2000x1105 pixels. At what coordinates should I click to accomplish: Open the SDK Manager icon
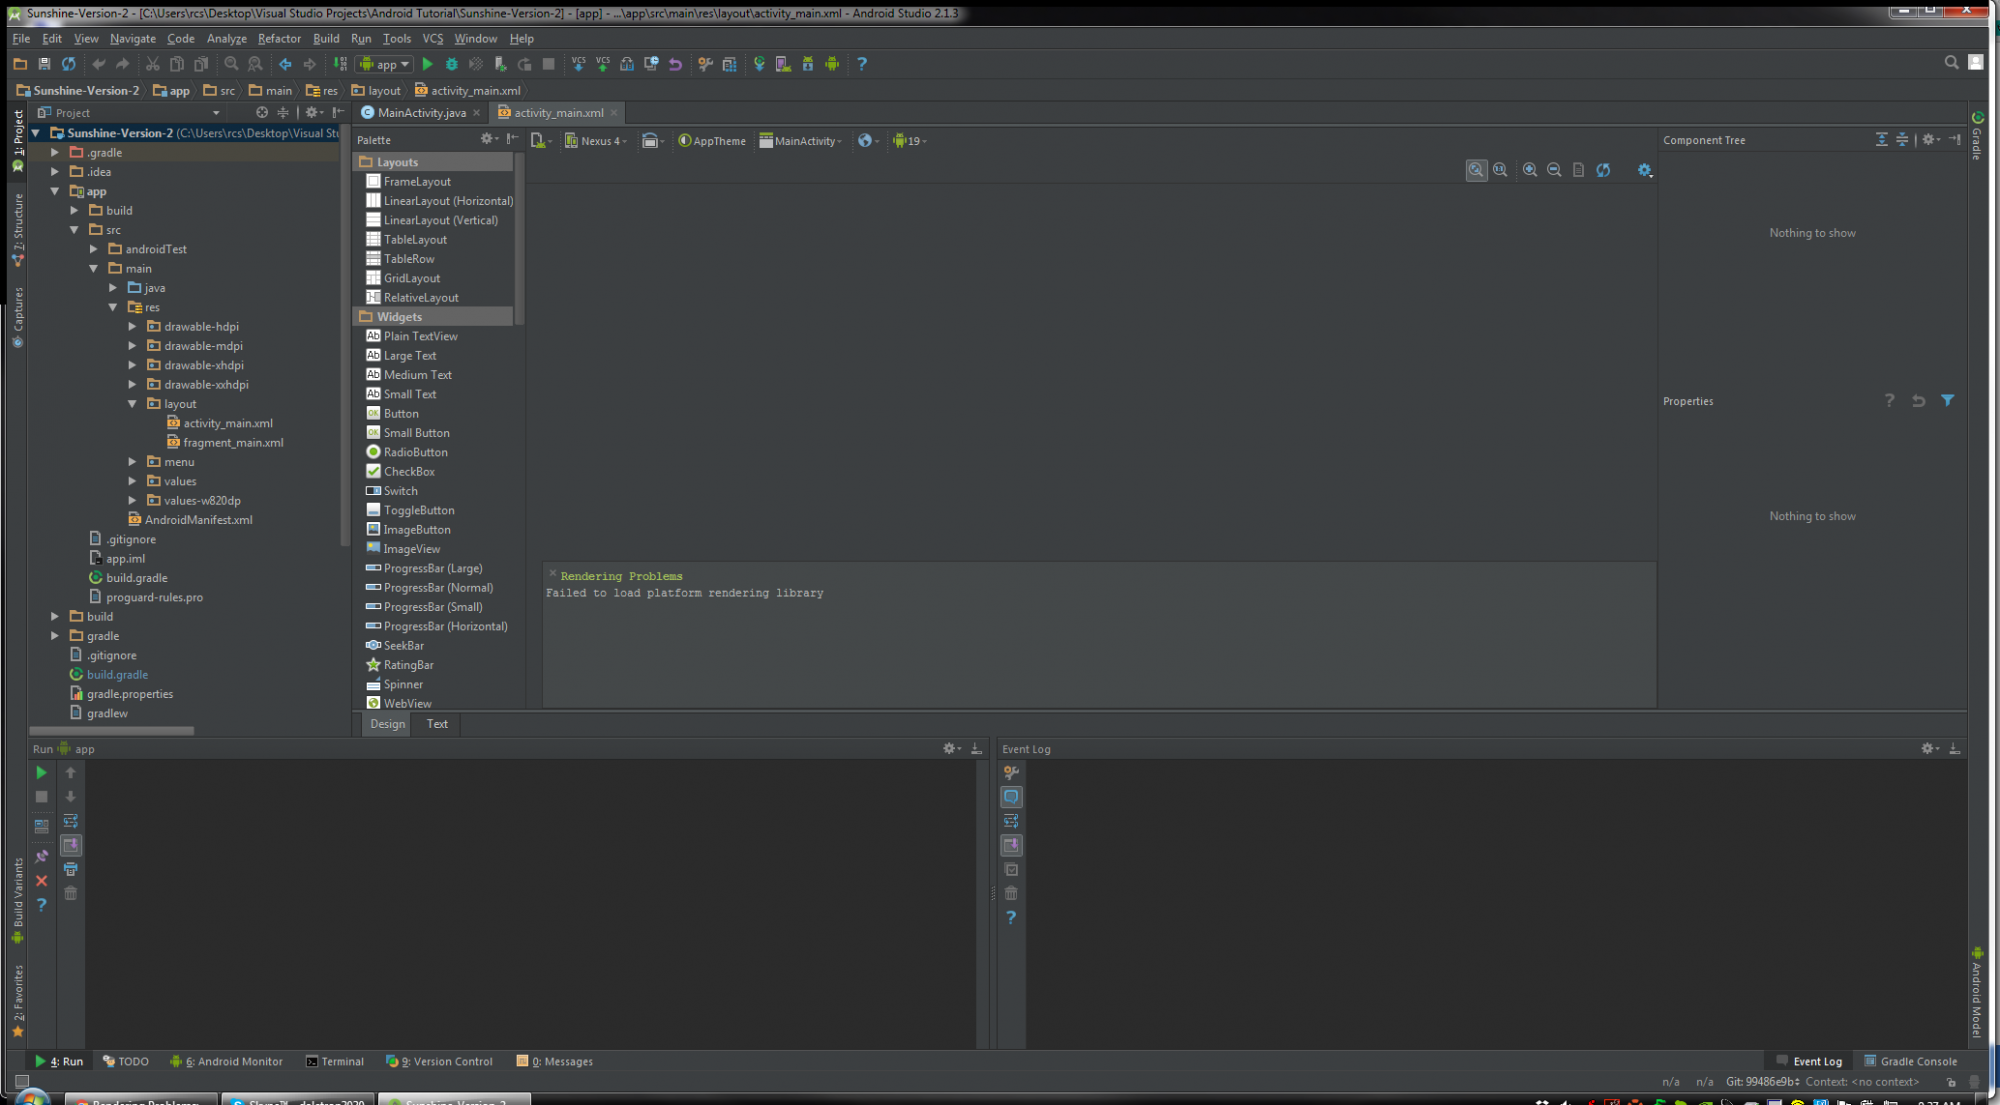tap(808, 64)
